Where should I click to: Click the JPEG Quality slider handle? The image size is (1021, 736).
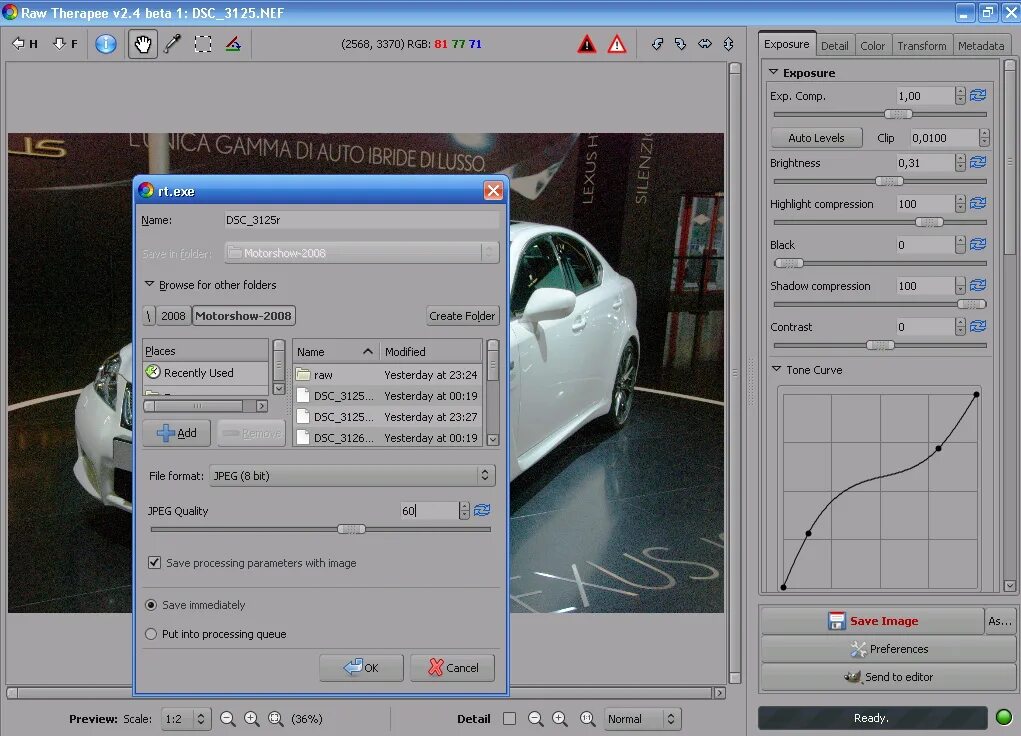click(x=351, y=529)
